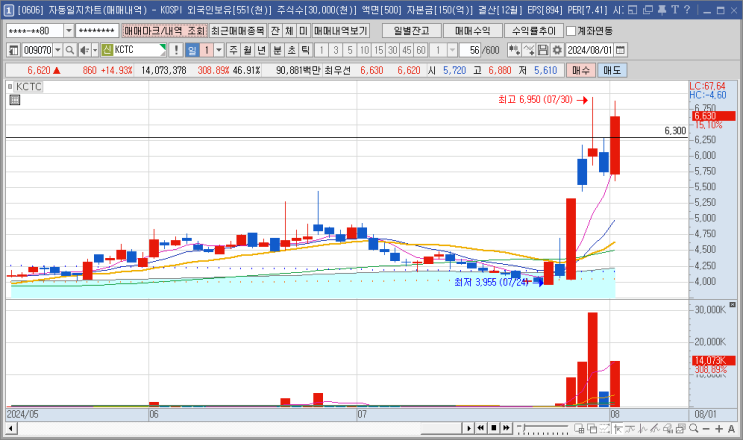The image size is (743, 440).
Task: Click the 수익률추이 button
Action: [x=534, y=31]
